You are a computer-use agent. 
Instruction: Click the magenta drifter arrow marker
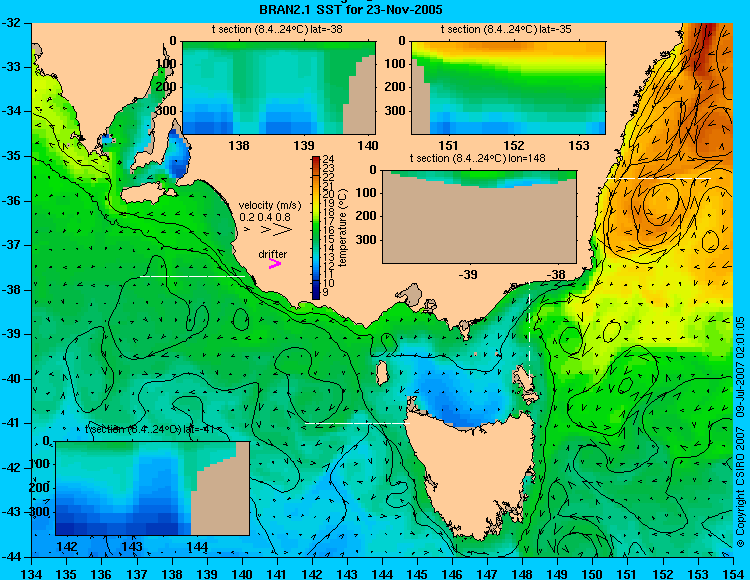[x=275, y=263]
